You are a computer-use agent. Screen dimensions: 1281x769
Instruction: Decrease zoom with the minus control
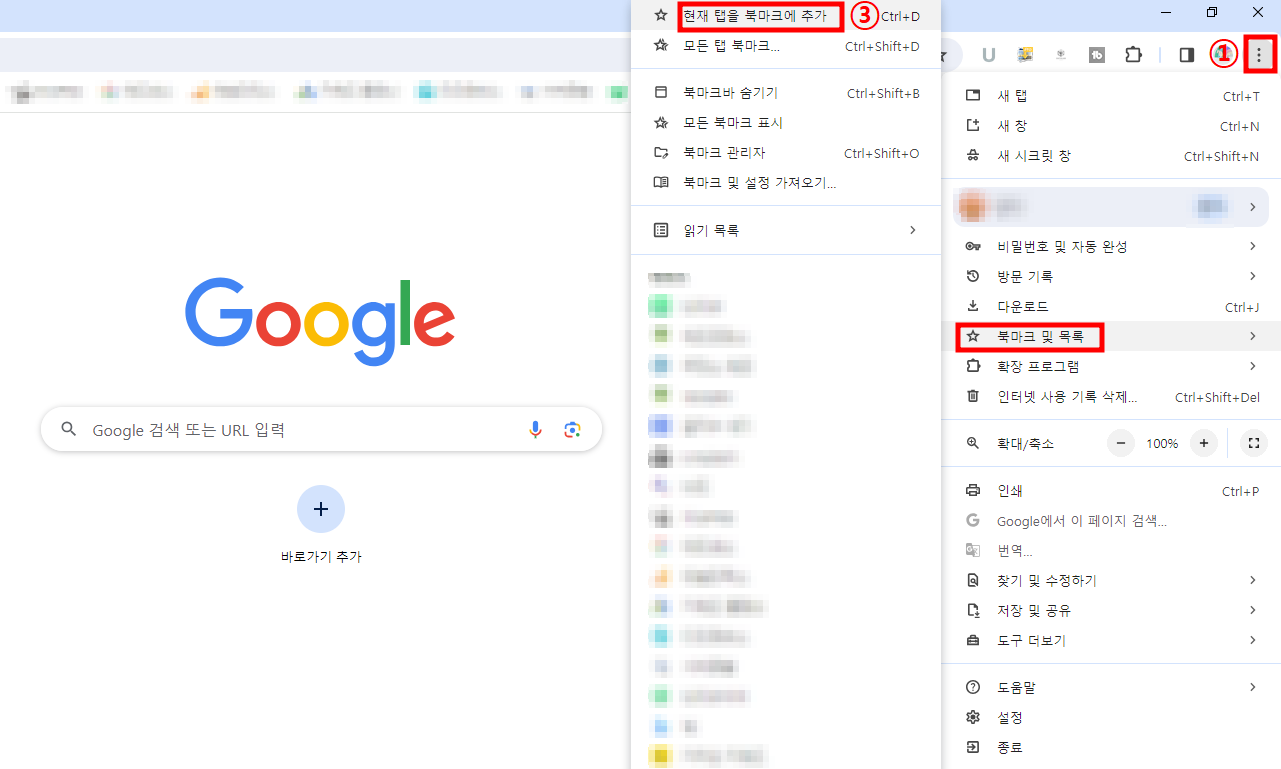(1120, 443)
